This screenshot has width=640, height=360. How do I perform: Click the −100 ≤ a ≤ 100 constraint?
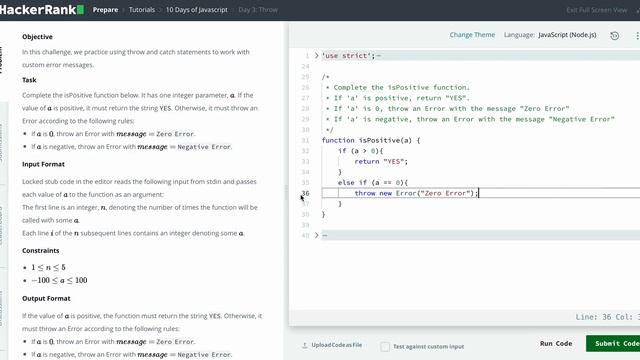59,280
